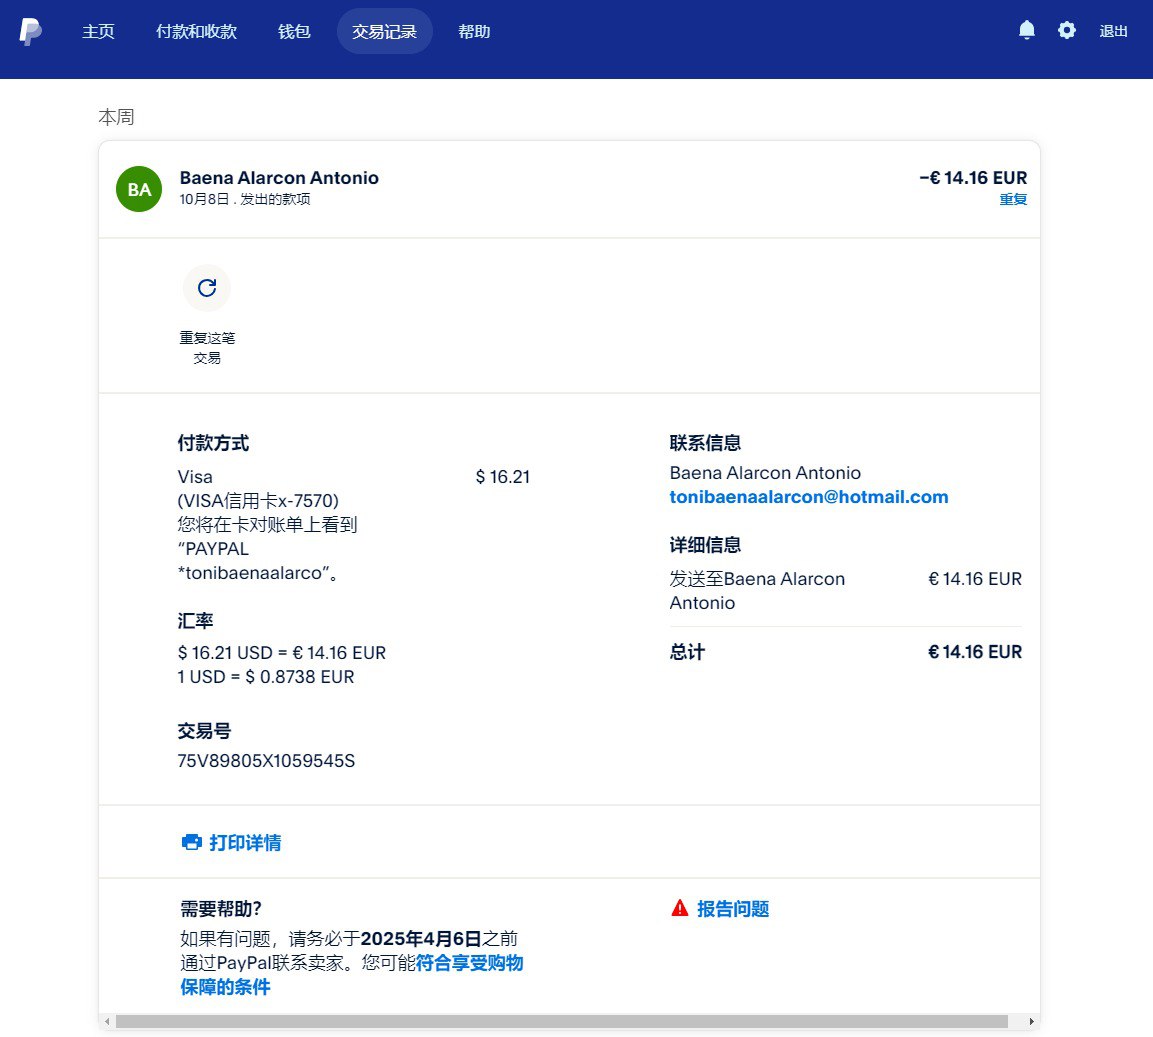Click the 交易号 heading

(204, 732)
